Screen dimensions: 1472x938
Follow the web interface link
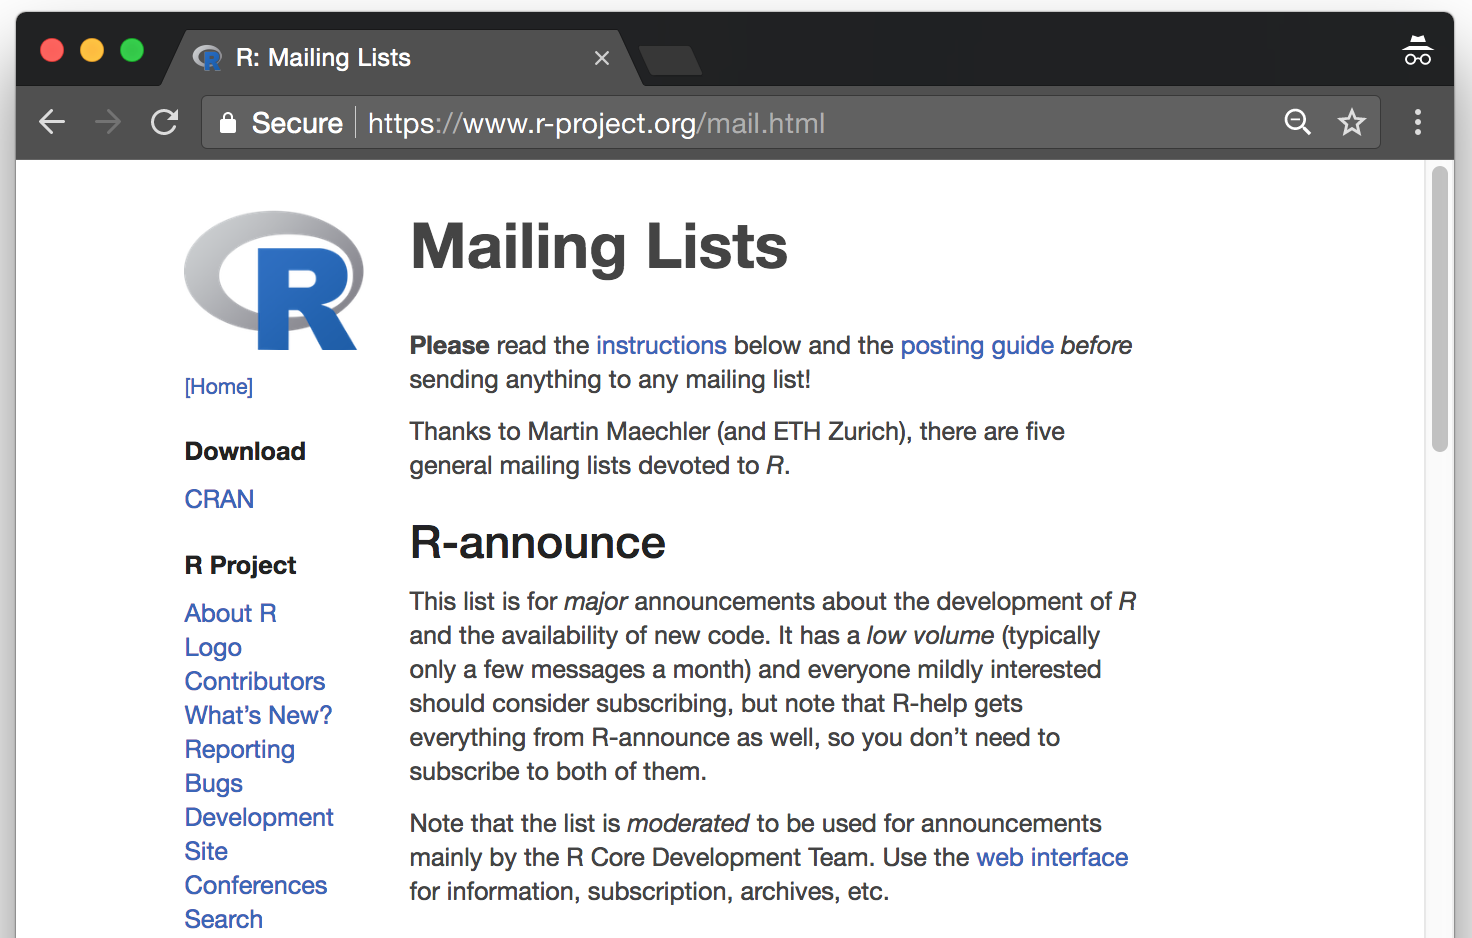coord(1052,857)
